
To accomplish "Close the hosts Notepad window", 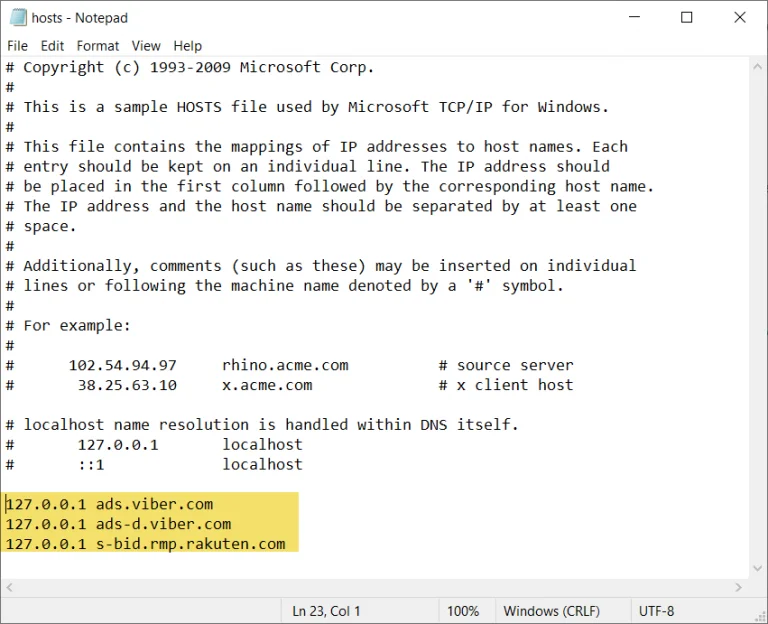I will point(740,18).
